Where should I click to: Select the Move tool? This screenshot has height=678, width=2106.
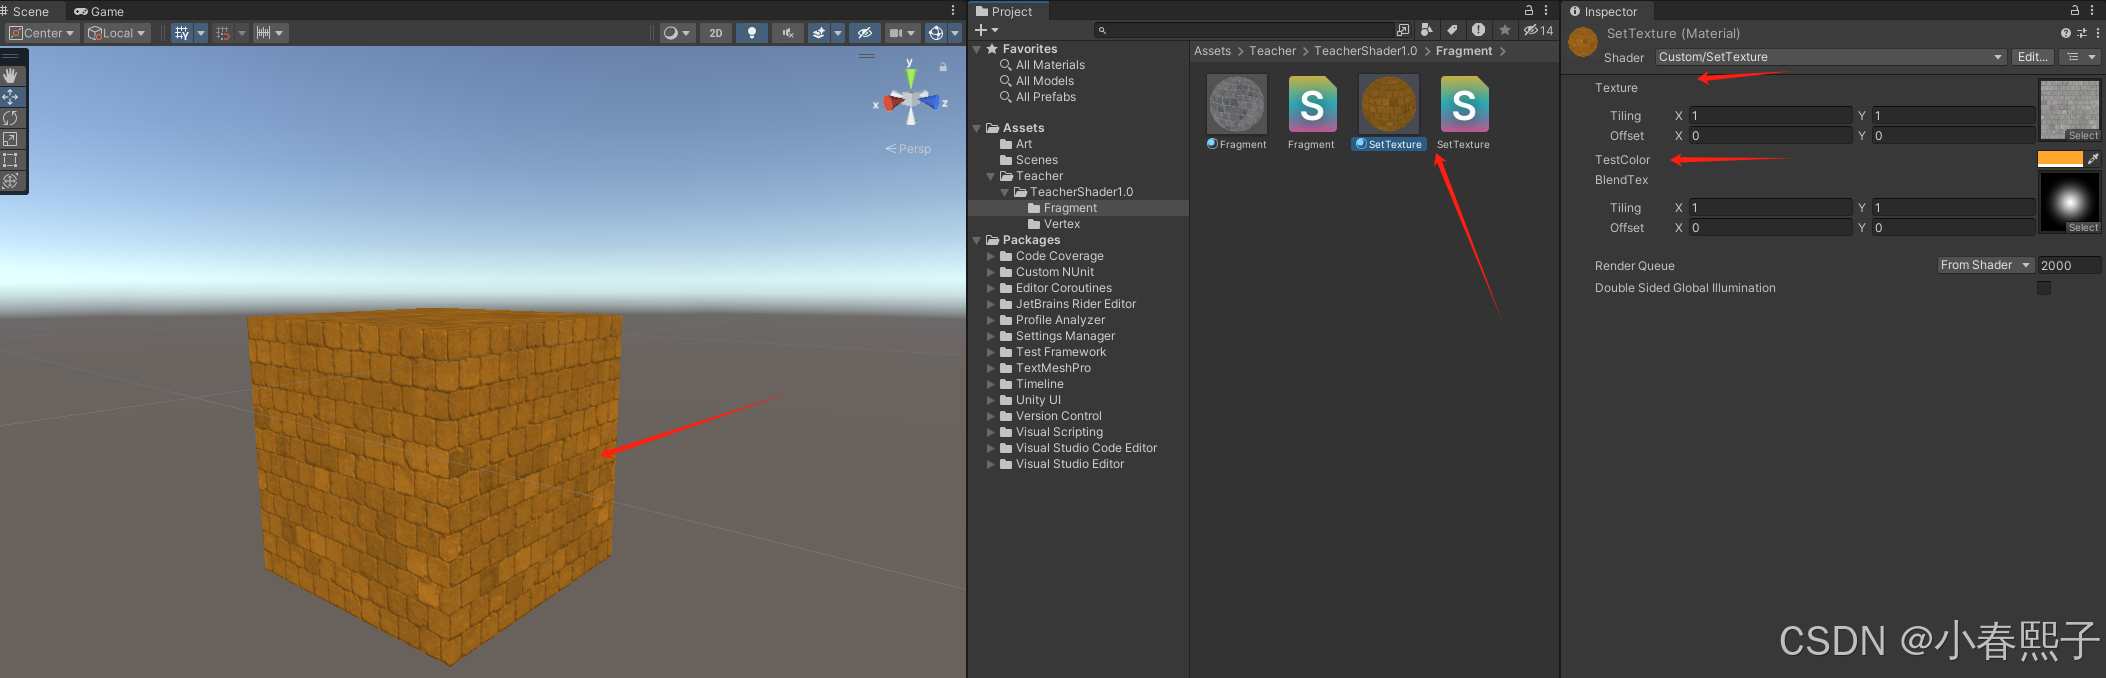point(11,97)
